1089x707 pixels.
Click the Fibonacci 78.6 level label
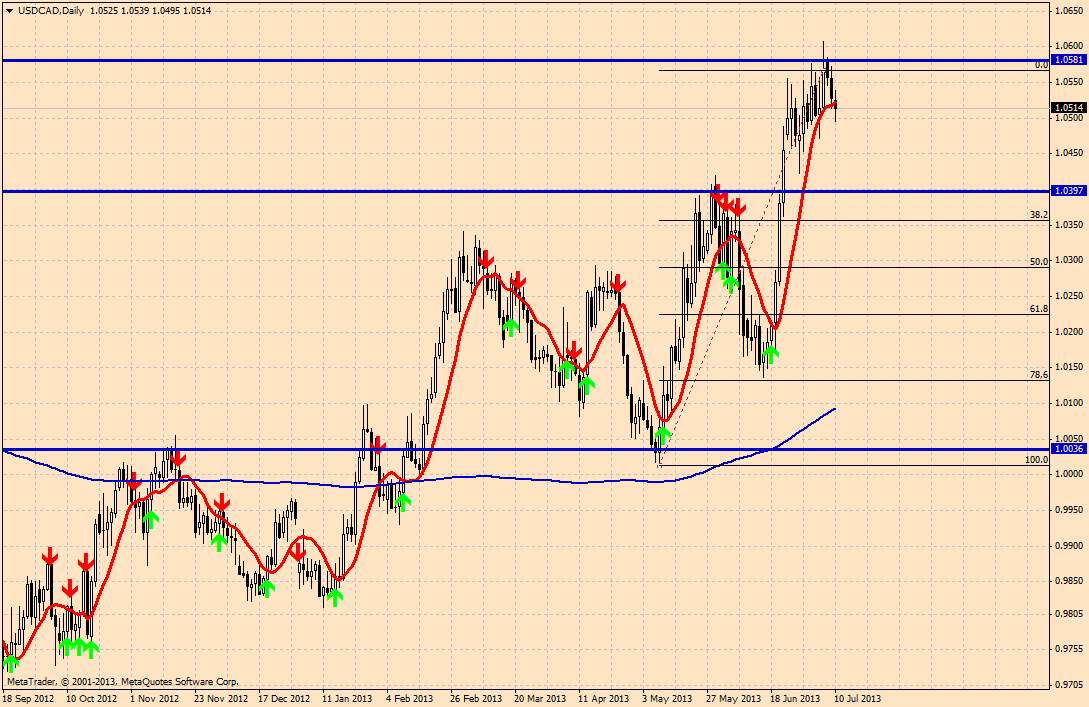pos(1039,374)
